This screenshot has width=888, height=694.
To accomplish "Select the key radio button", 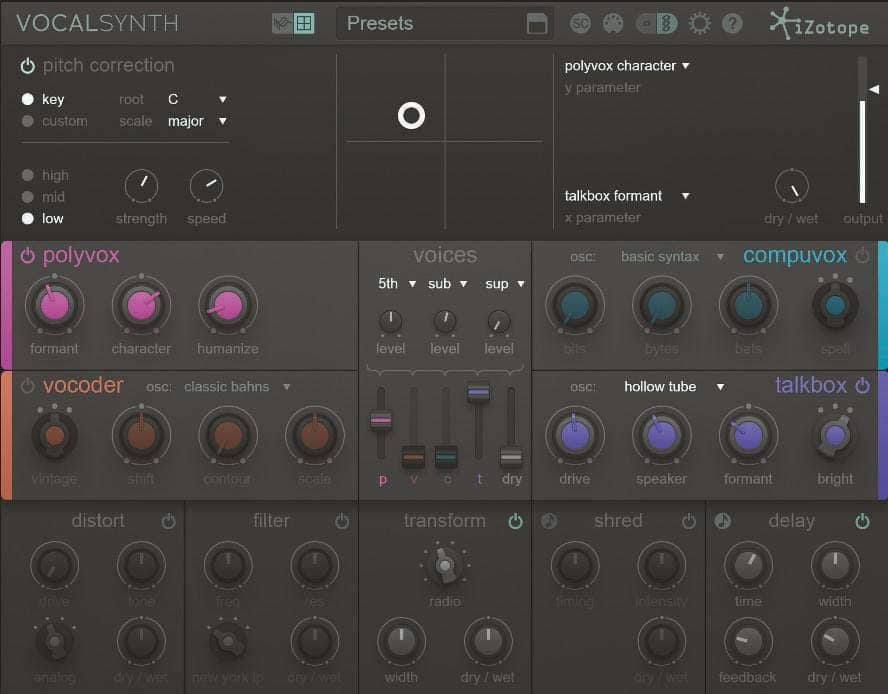I will click(x=27, y=99).
